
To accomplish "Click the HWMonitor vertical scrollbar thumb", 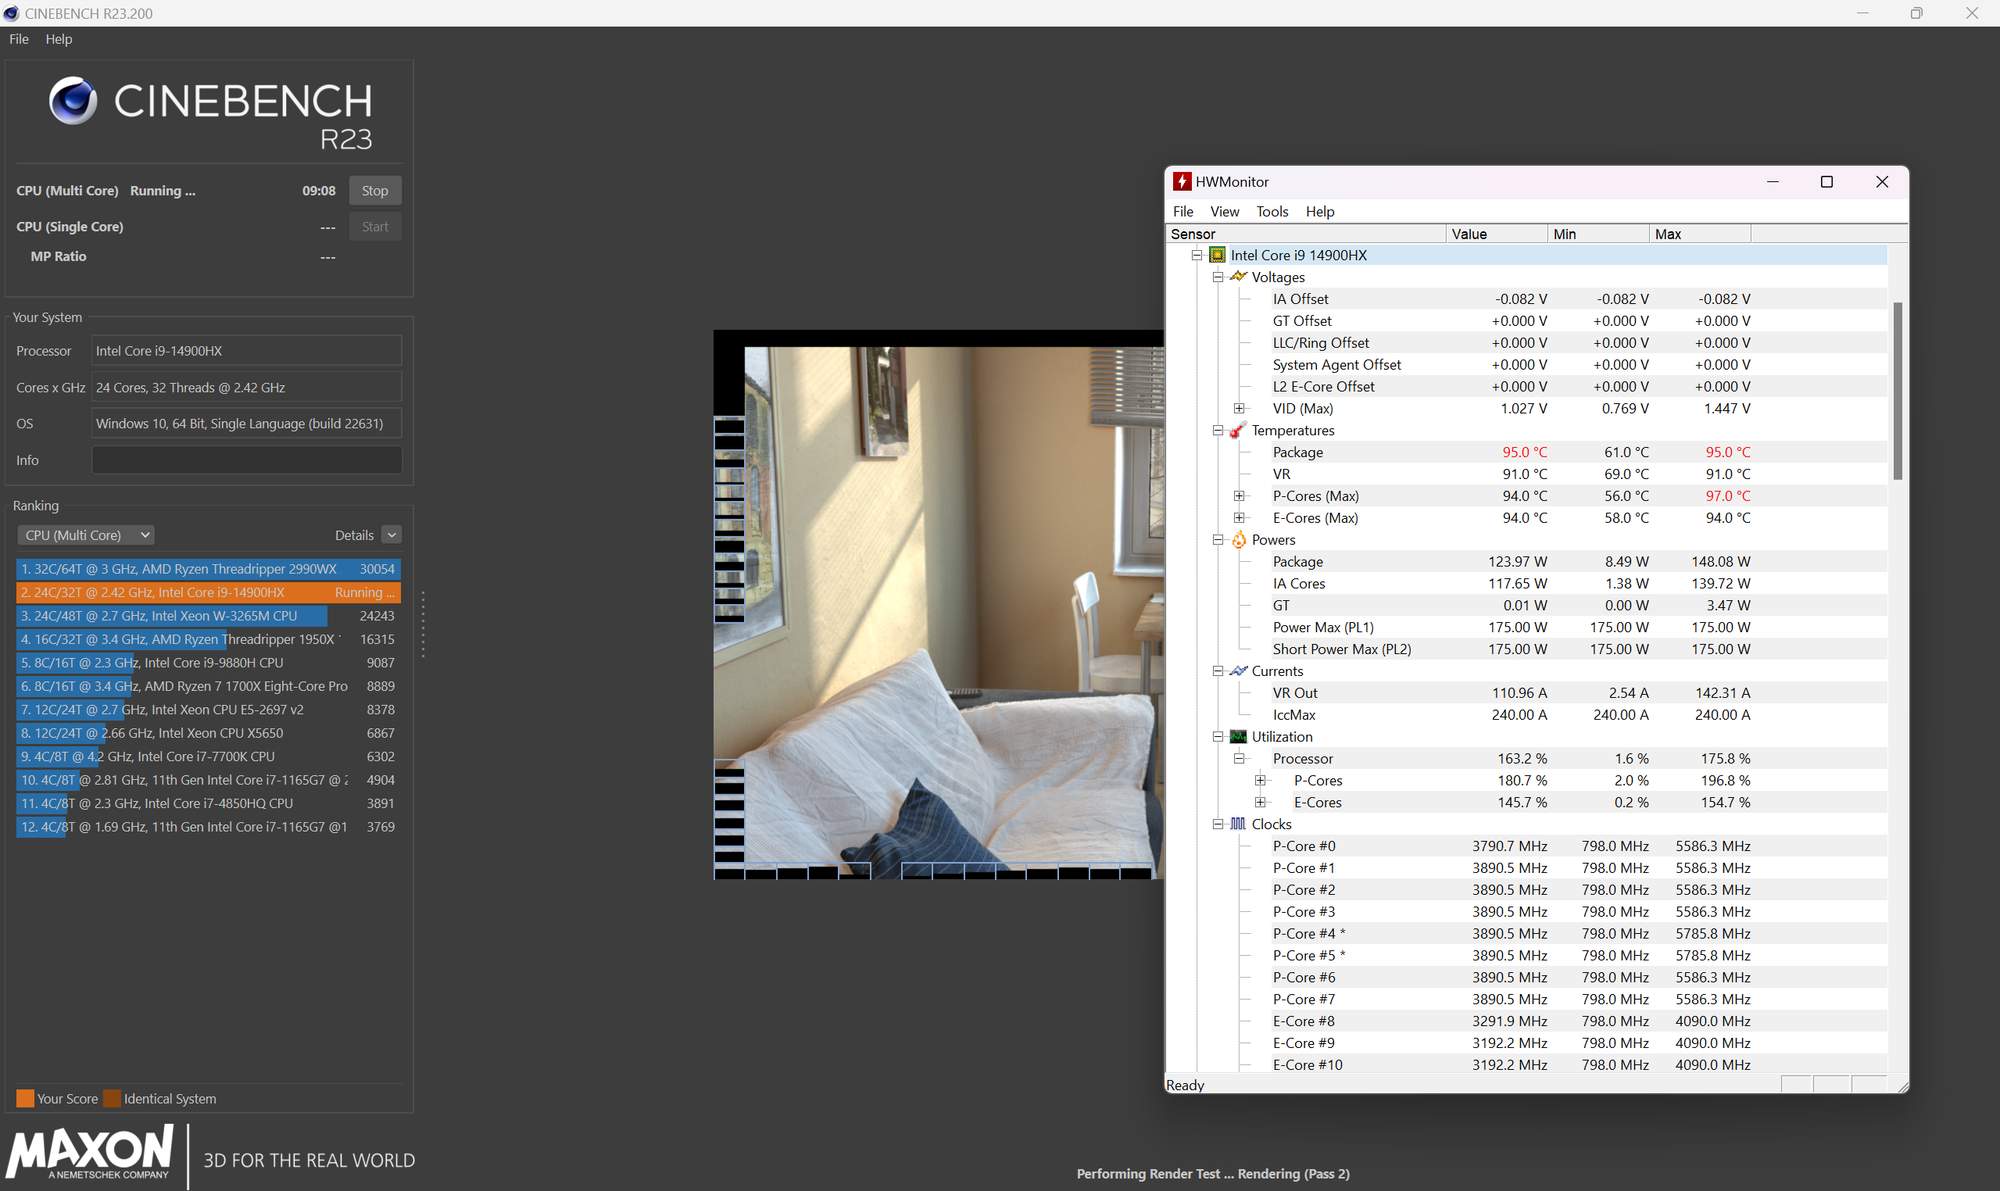I will coord(1897,390).
